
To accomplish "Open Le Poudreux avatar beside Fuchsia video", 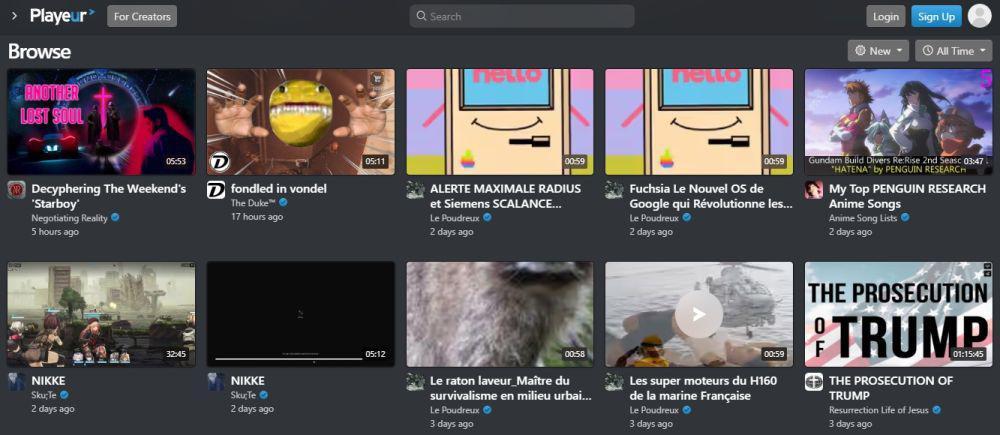I will pos(614,189).
